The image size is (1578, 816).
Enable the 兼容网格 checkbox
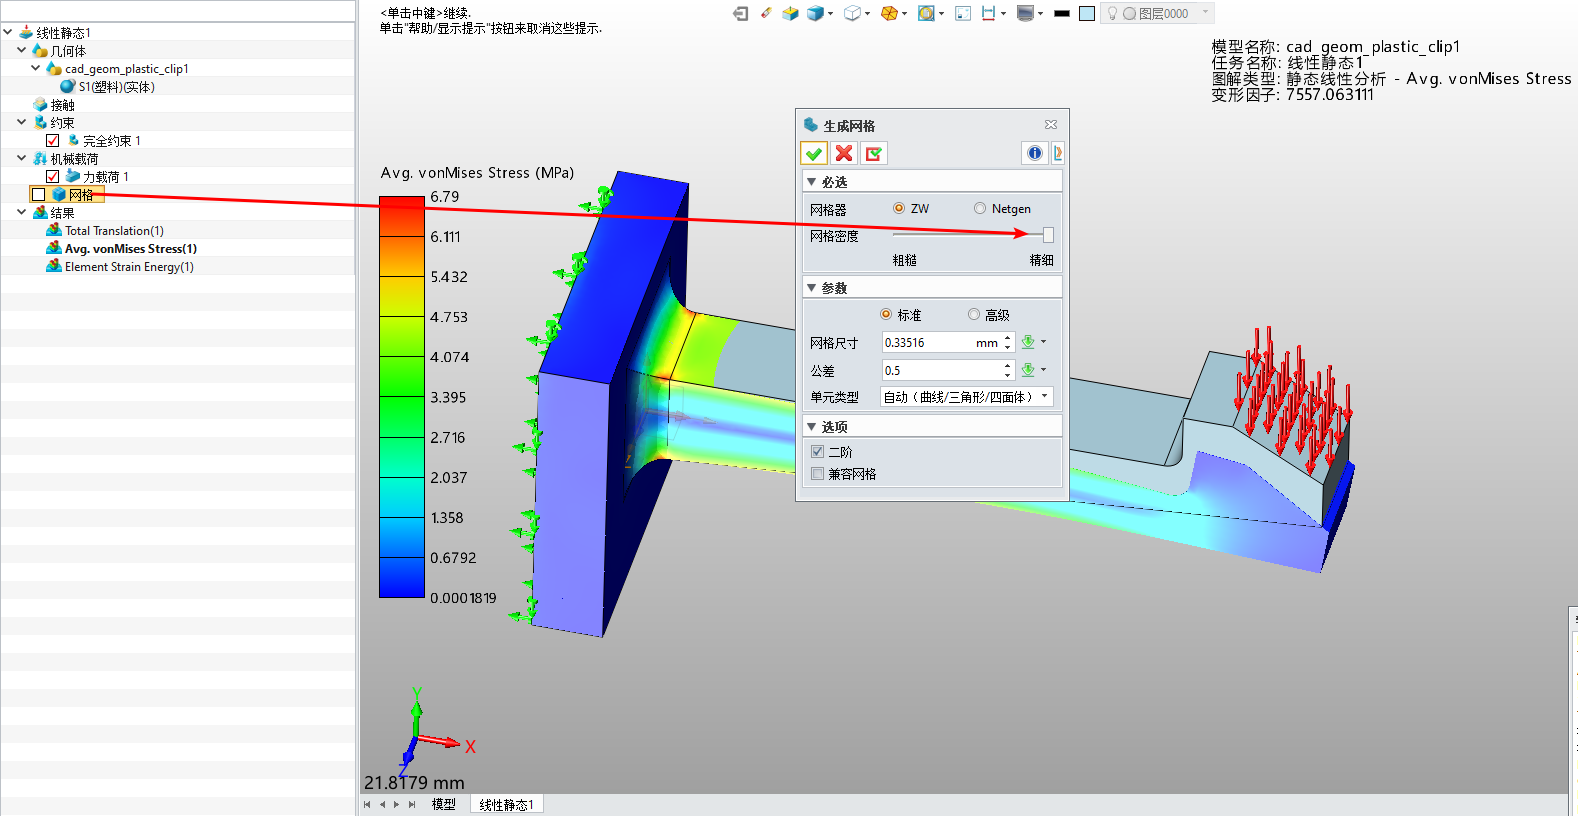click(x=818, y=474)
